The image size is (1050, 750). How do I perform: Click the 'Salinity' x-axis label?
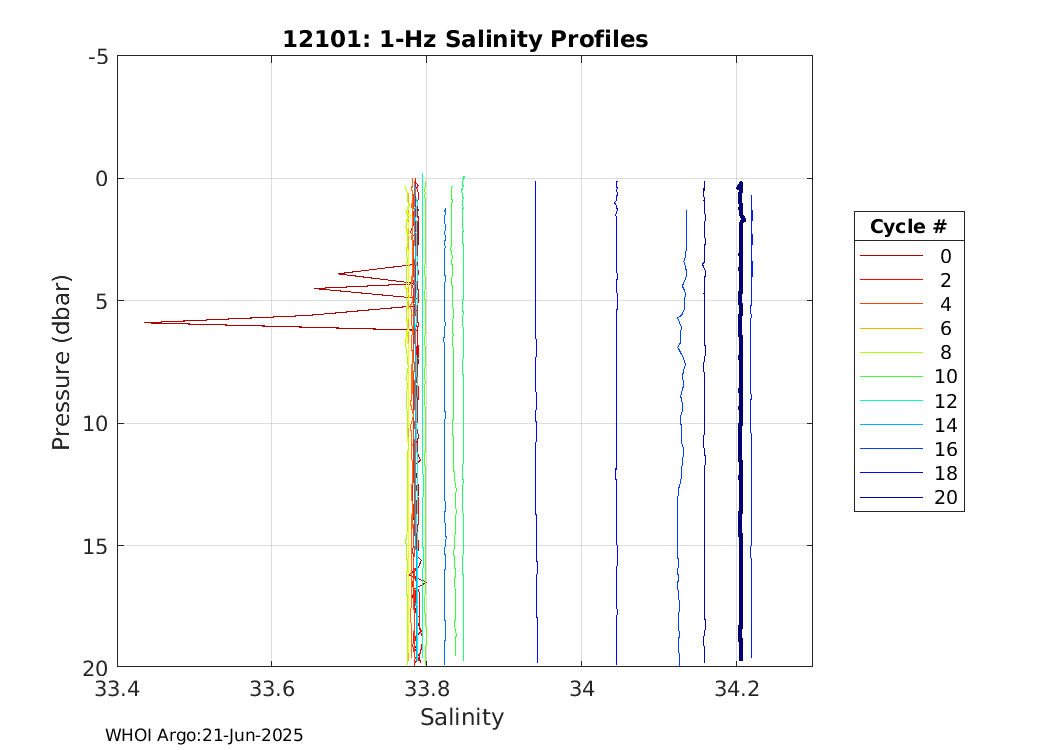coord(462,717)
